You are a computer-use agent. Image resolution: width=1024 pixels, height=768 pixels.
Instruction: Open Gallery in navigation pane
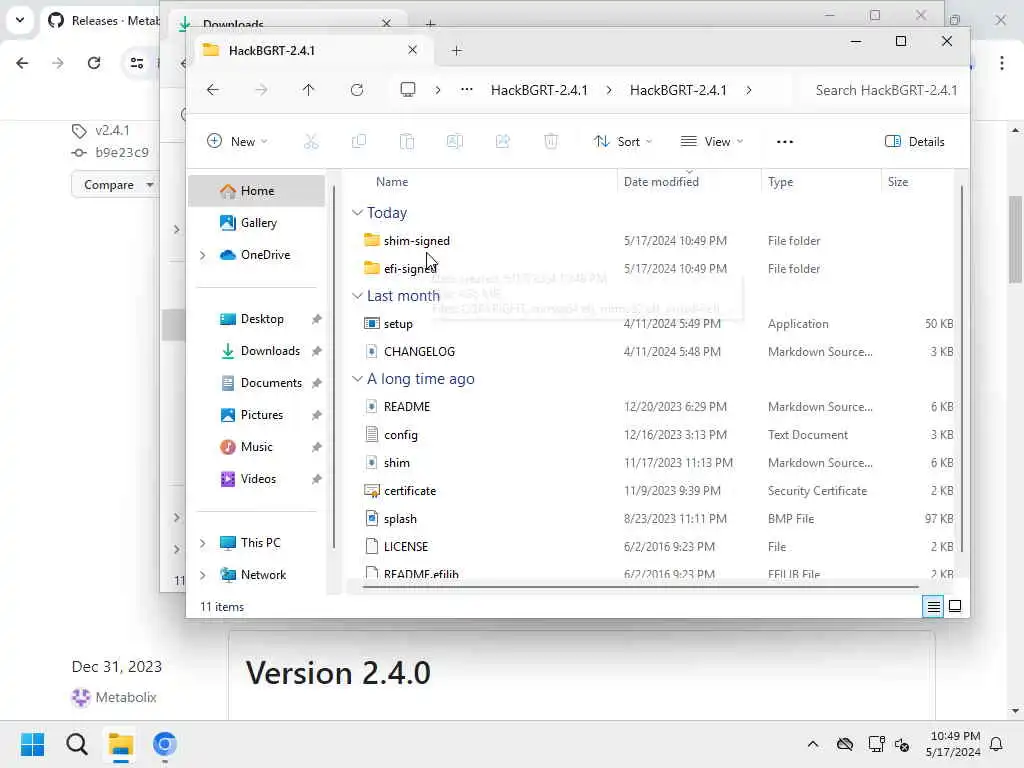click(x=257, y=223)
